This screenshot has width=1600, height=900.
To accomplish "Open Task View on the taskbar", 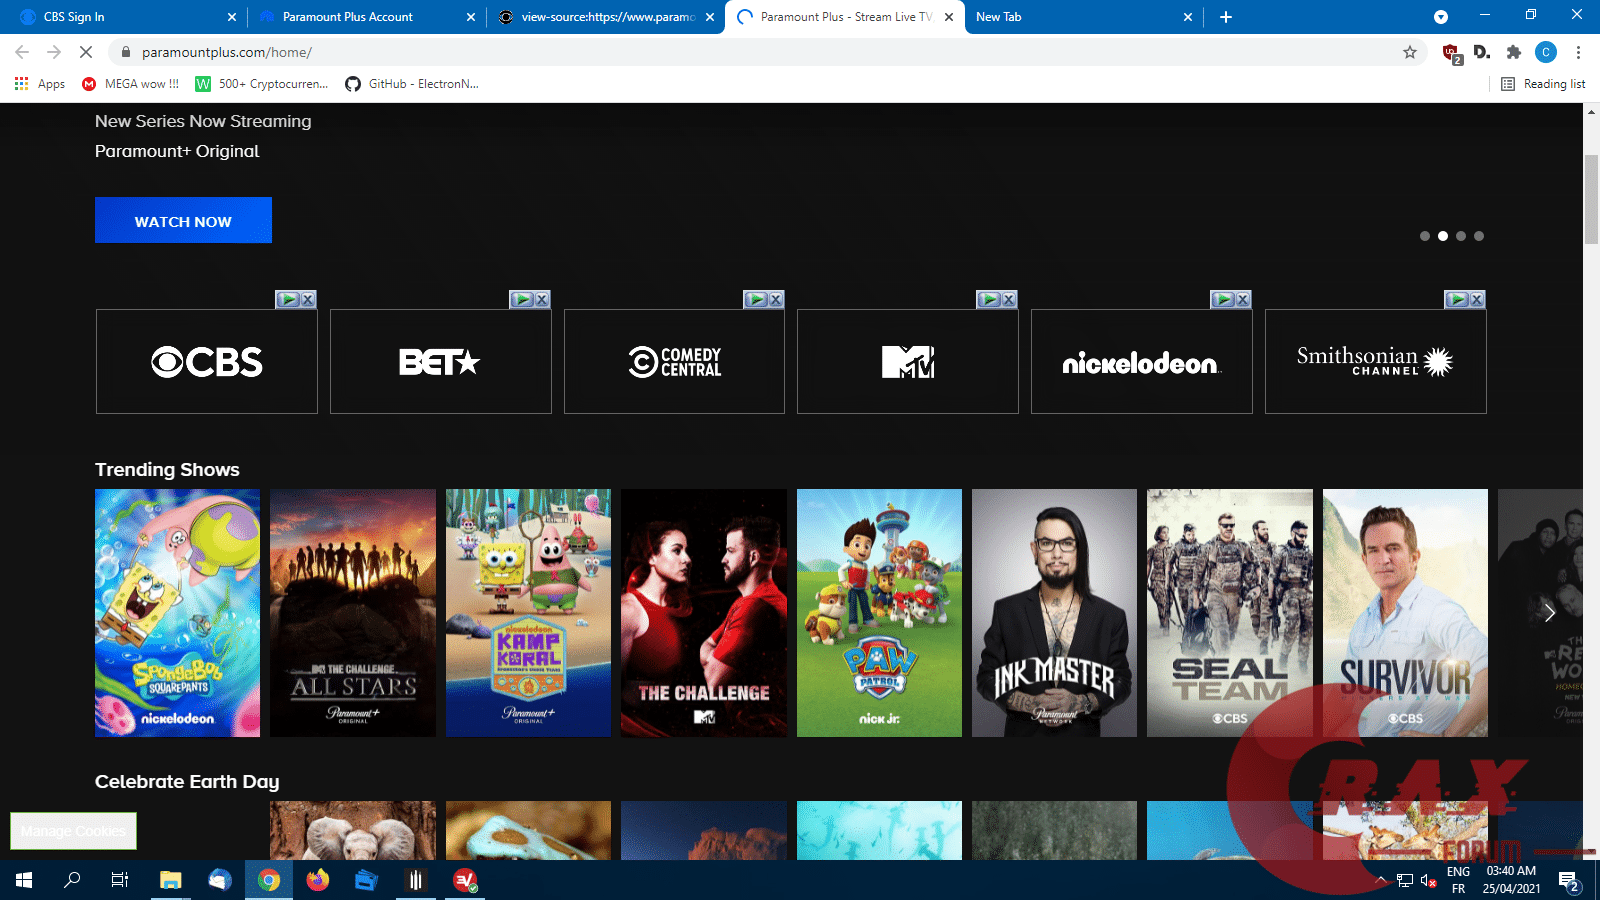I will [120, 880].
